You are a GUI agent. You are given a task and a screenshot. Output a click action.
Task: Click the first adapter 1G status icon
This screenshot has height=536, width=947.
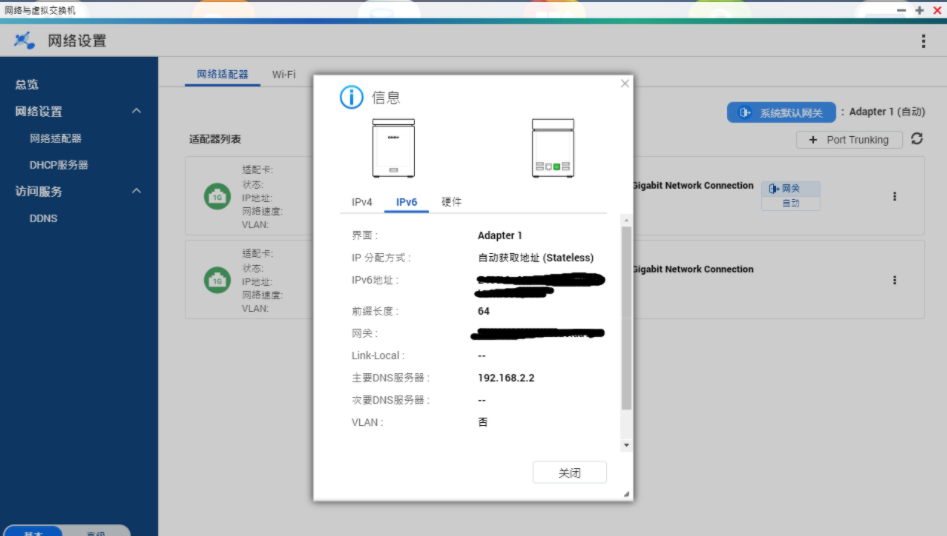[x=217, y=196]
